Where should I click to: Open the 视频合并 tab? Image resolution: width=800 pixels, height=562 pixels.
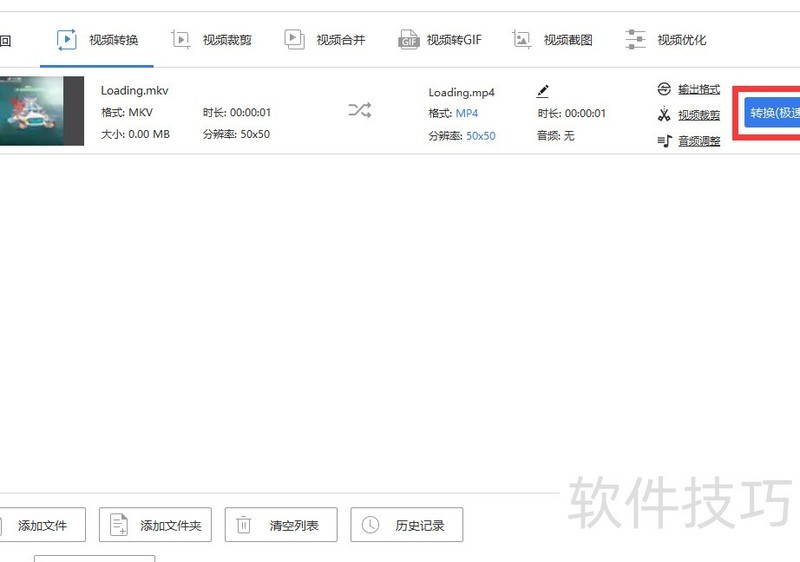(325, 40)
